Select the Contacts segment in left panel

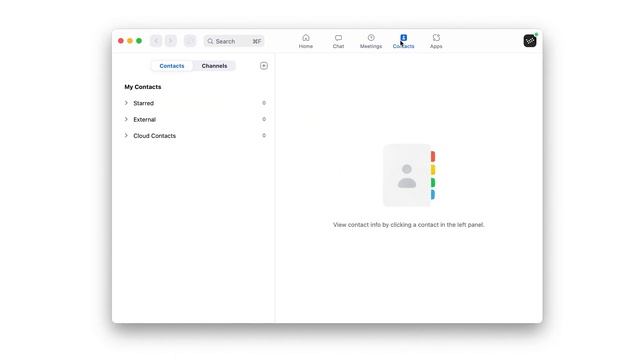[x=172, y=66]
